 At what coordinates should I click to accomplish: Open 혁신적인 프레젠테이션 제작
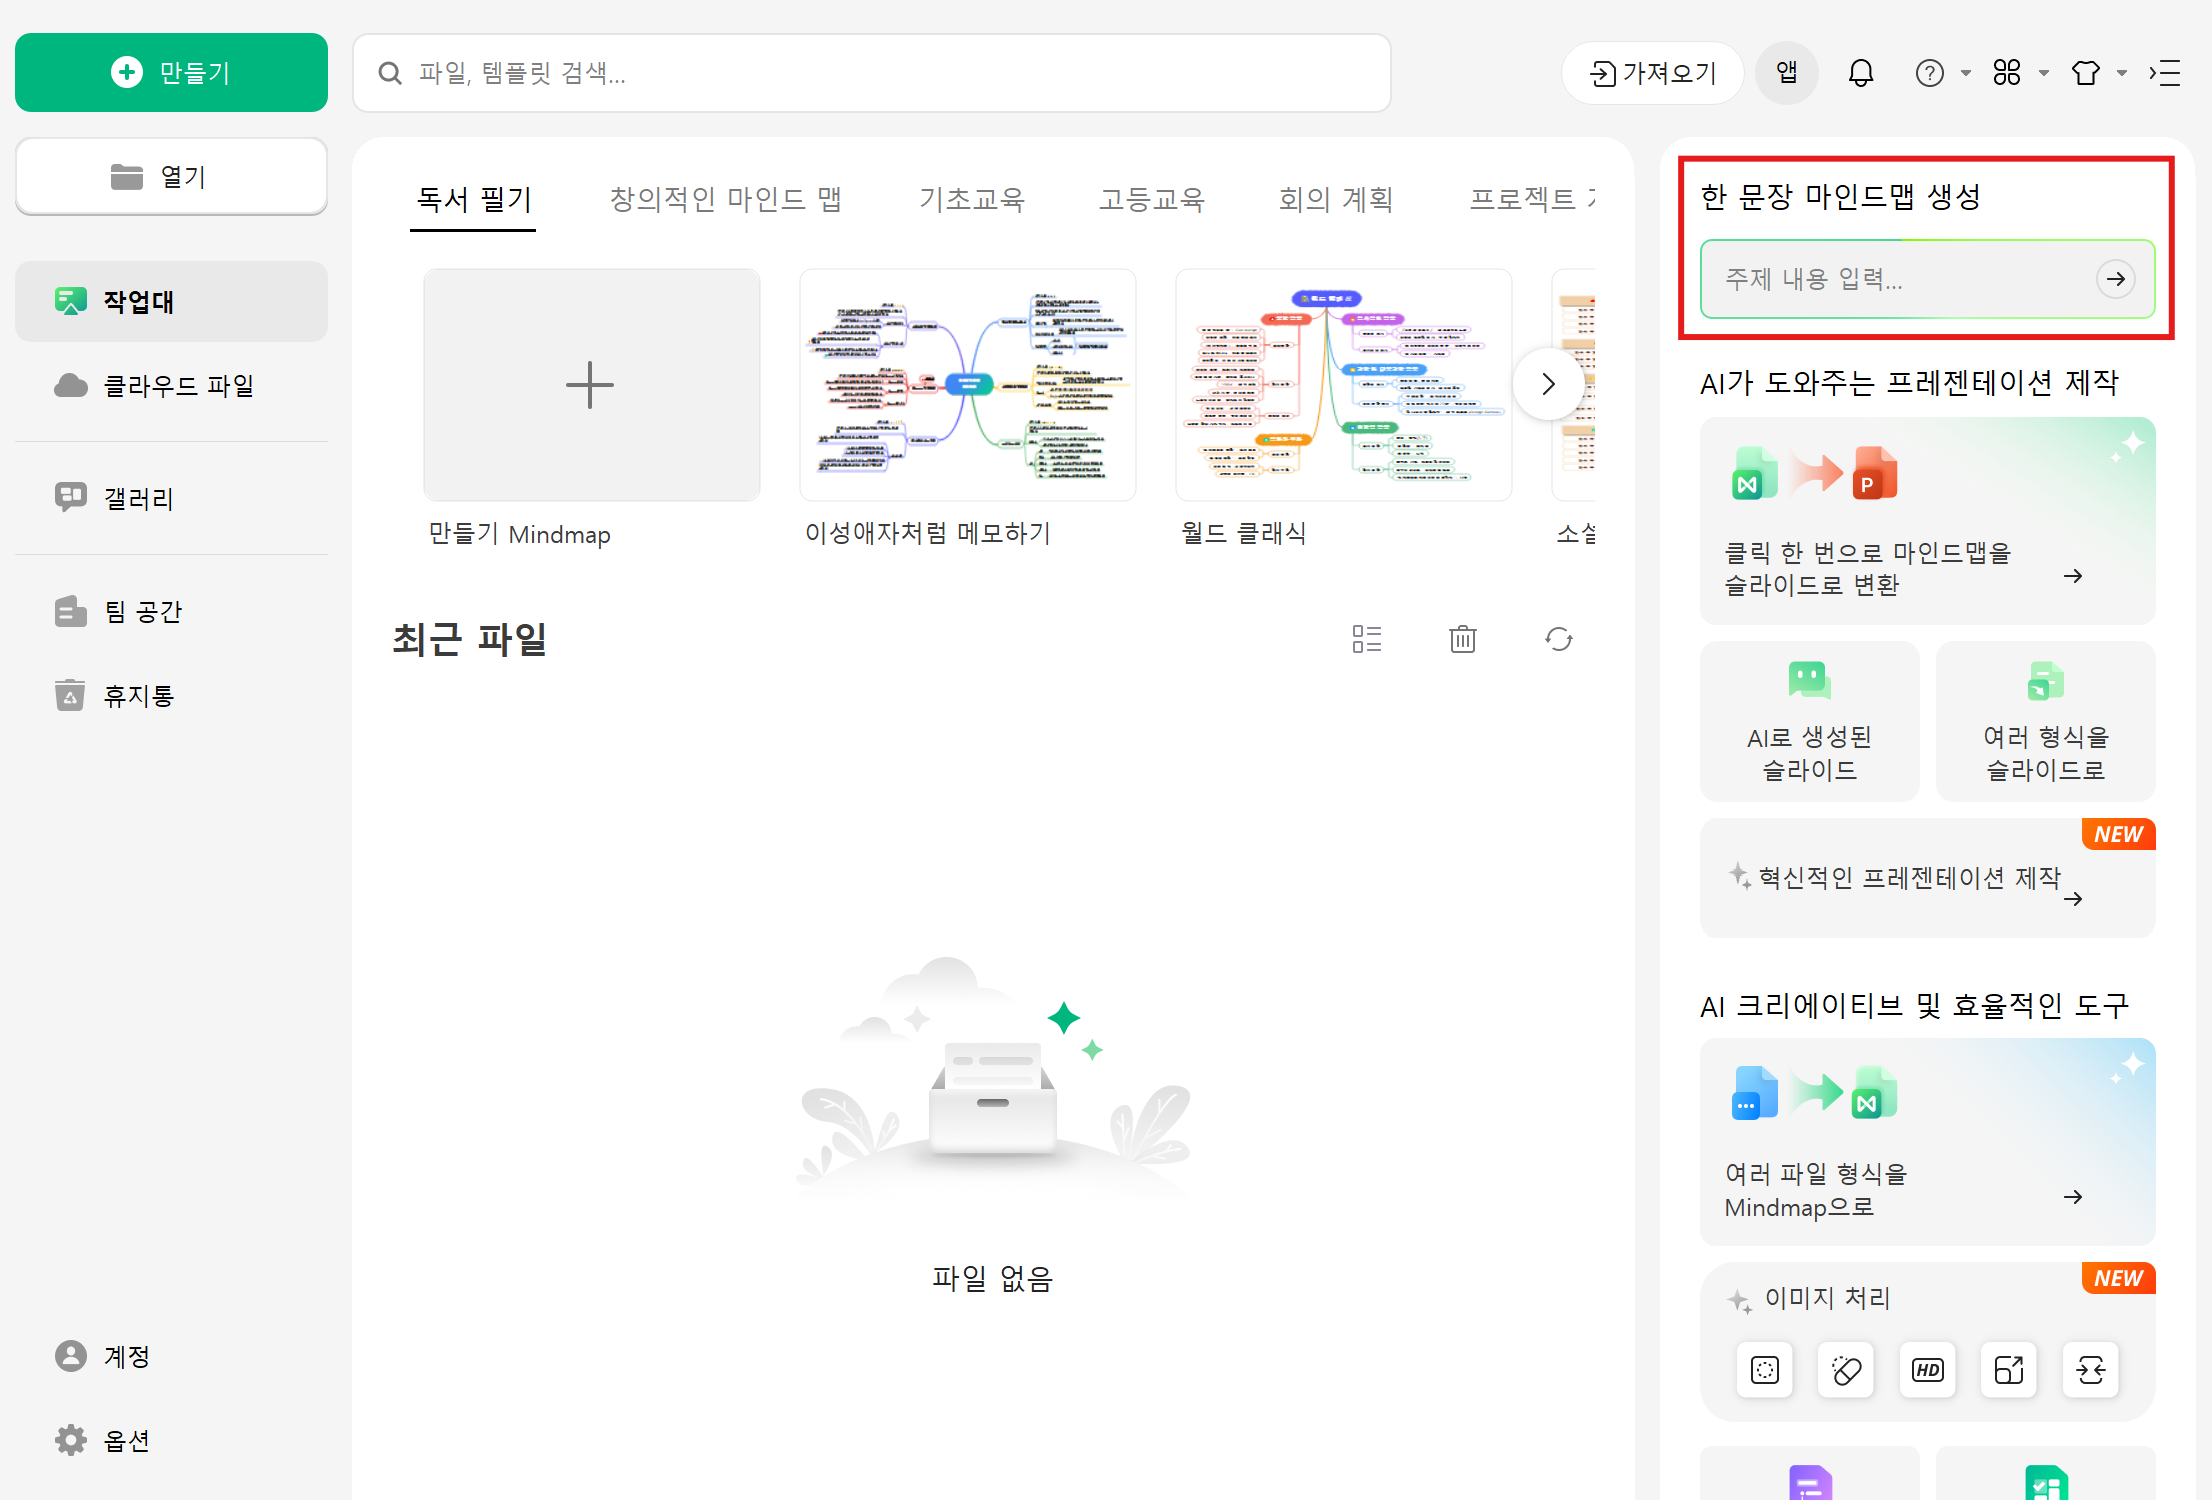coord(1927,878)
